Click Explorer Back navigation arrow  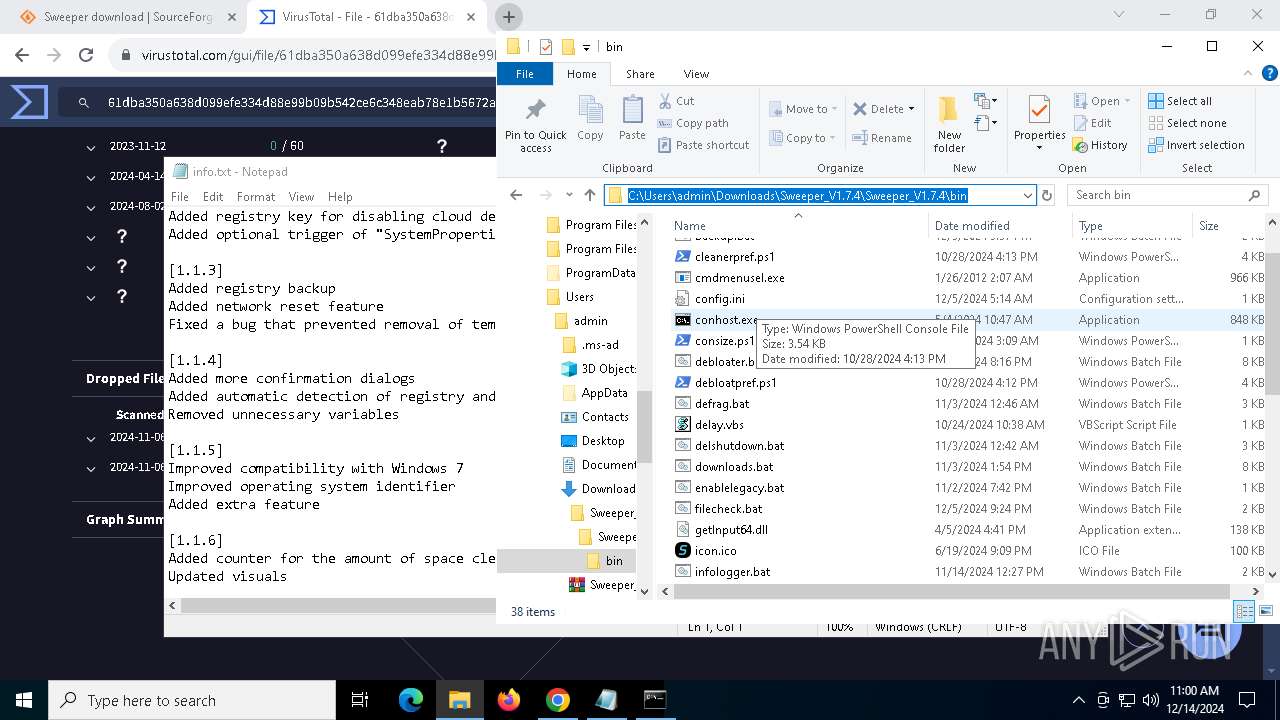516,195
